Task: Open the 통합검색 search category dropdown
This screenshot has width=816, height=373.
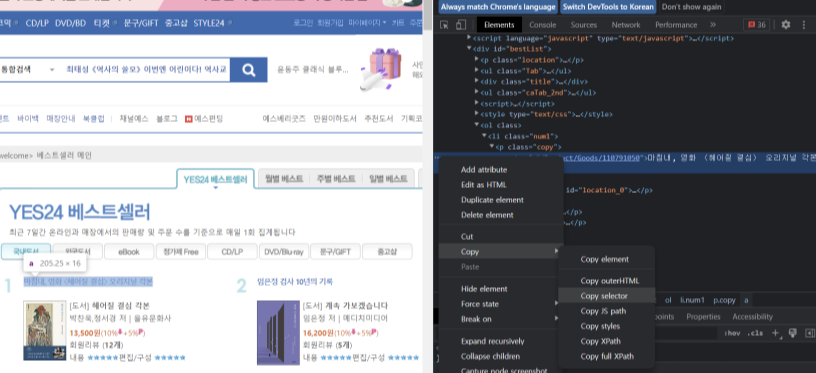Action: 28,70
